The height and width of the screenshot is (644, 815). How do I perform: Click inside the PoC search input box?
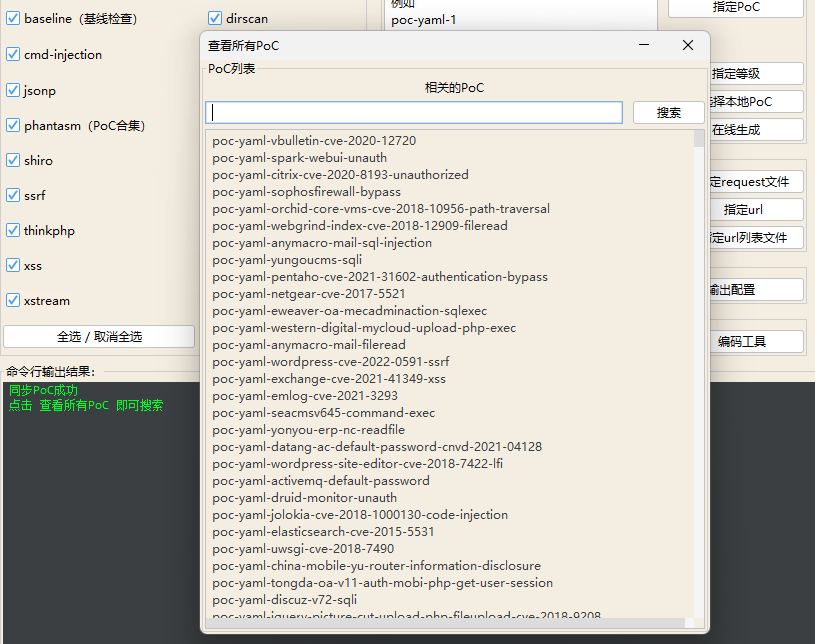(x=413, y=111)
